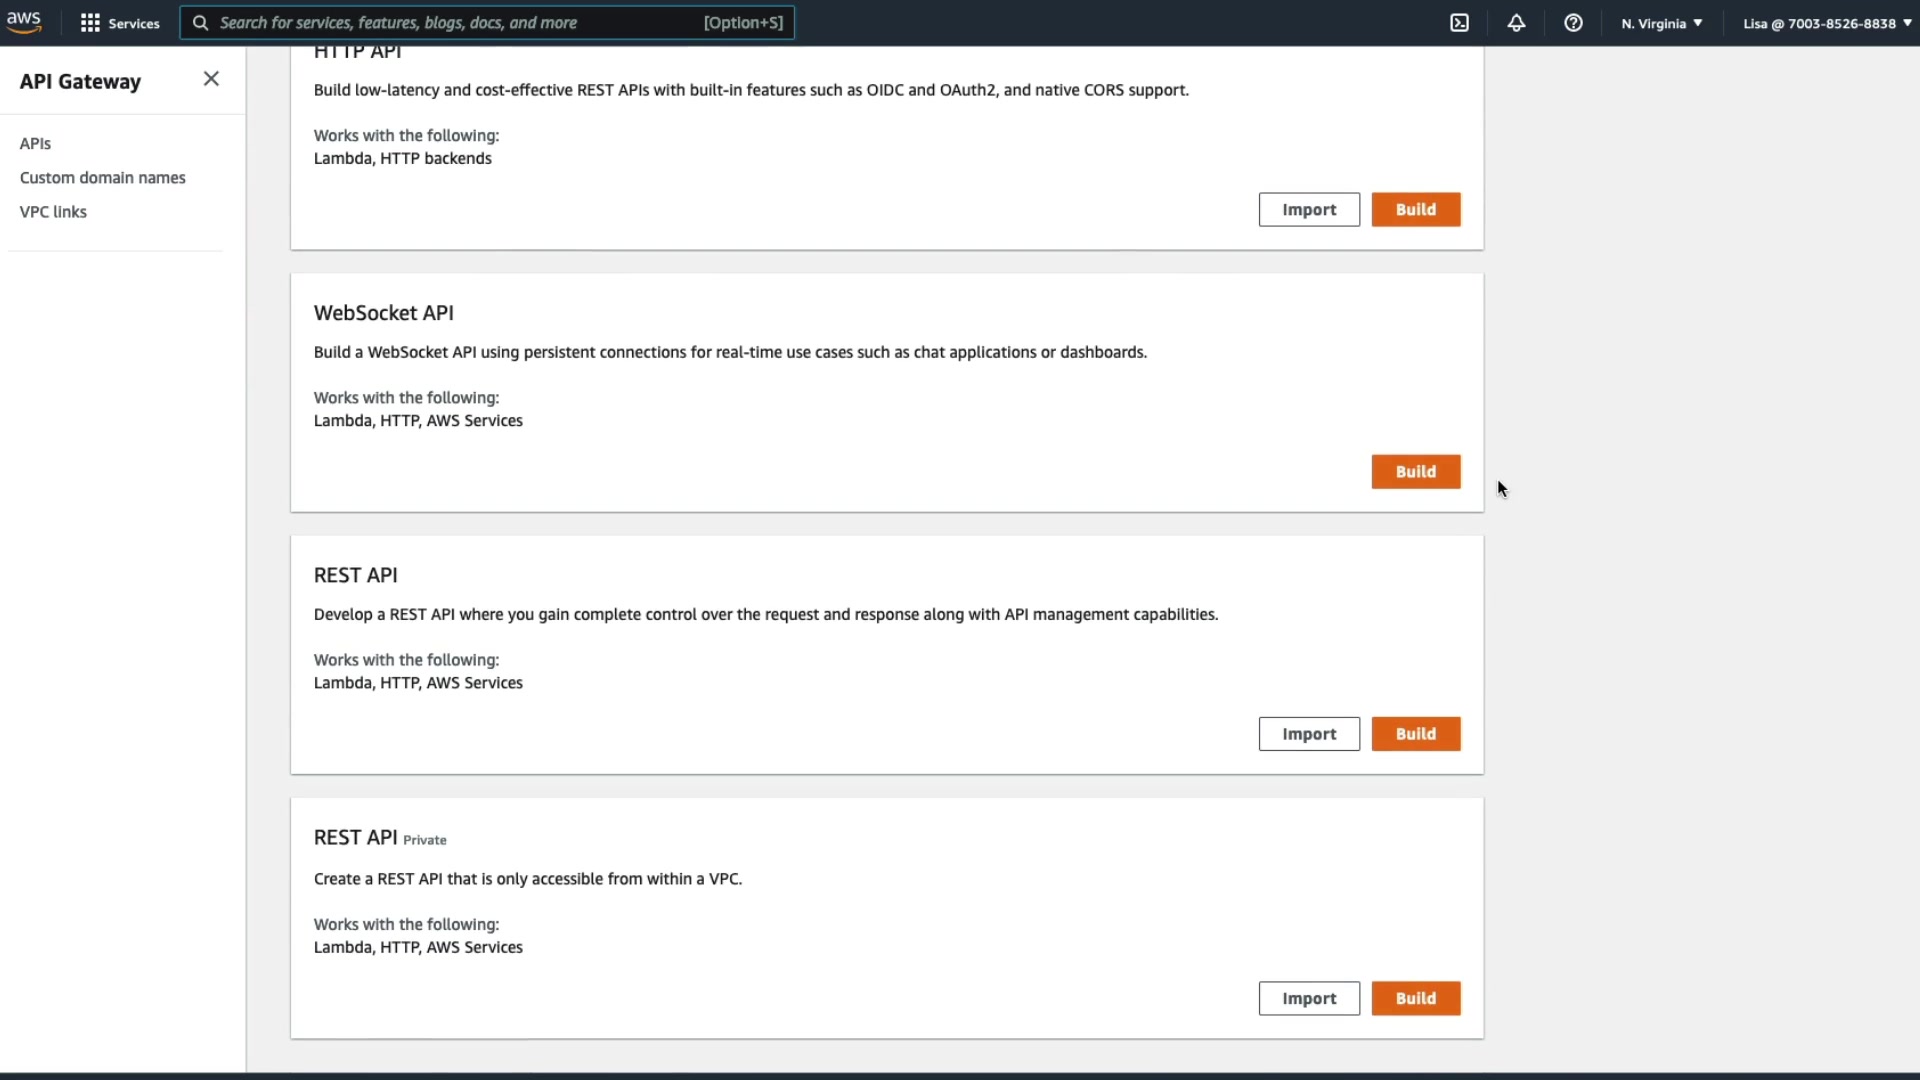
Task: Expand the N. Virginia region dropdown
Action: pos(1661,23)
